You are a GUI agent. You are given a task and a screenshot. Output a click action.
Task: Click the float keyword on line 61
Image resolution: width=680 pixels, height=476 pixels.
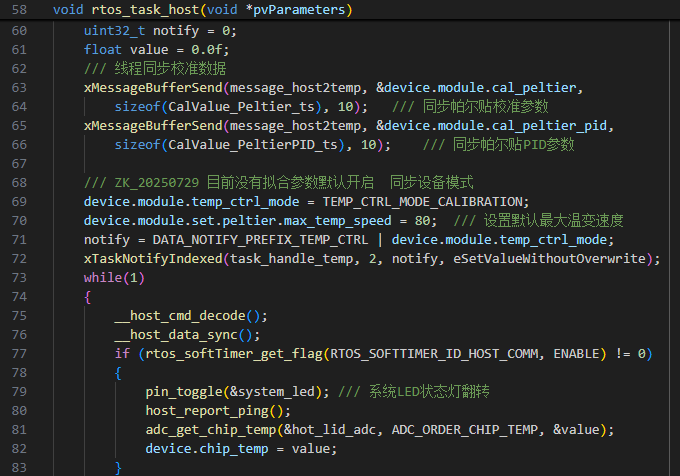pos(103,50)
